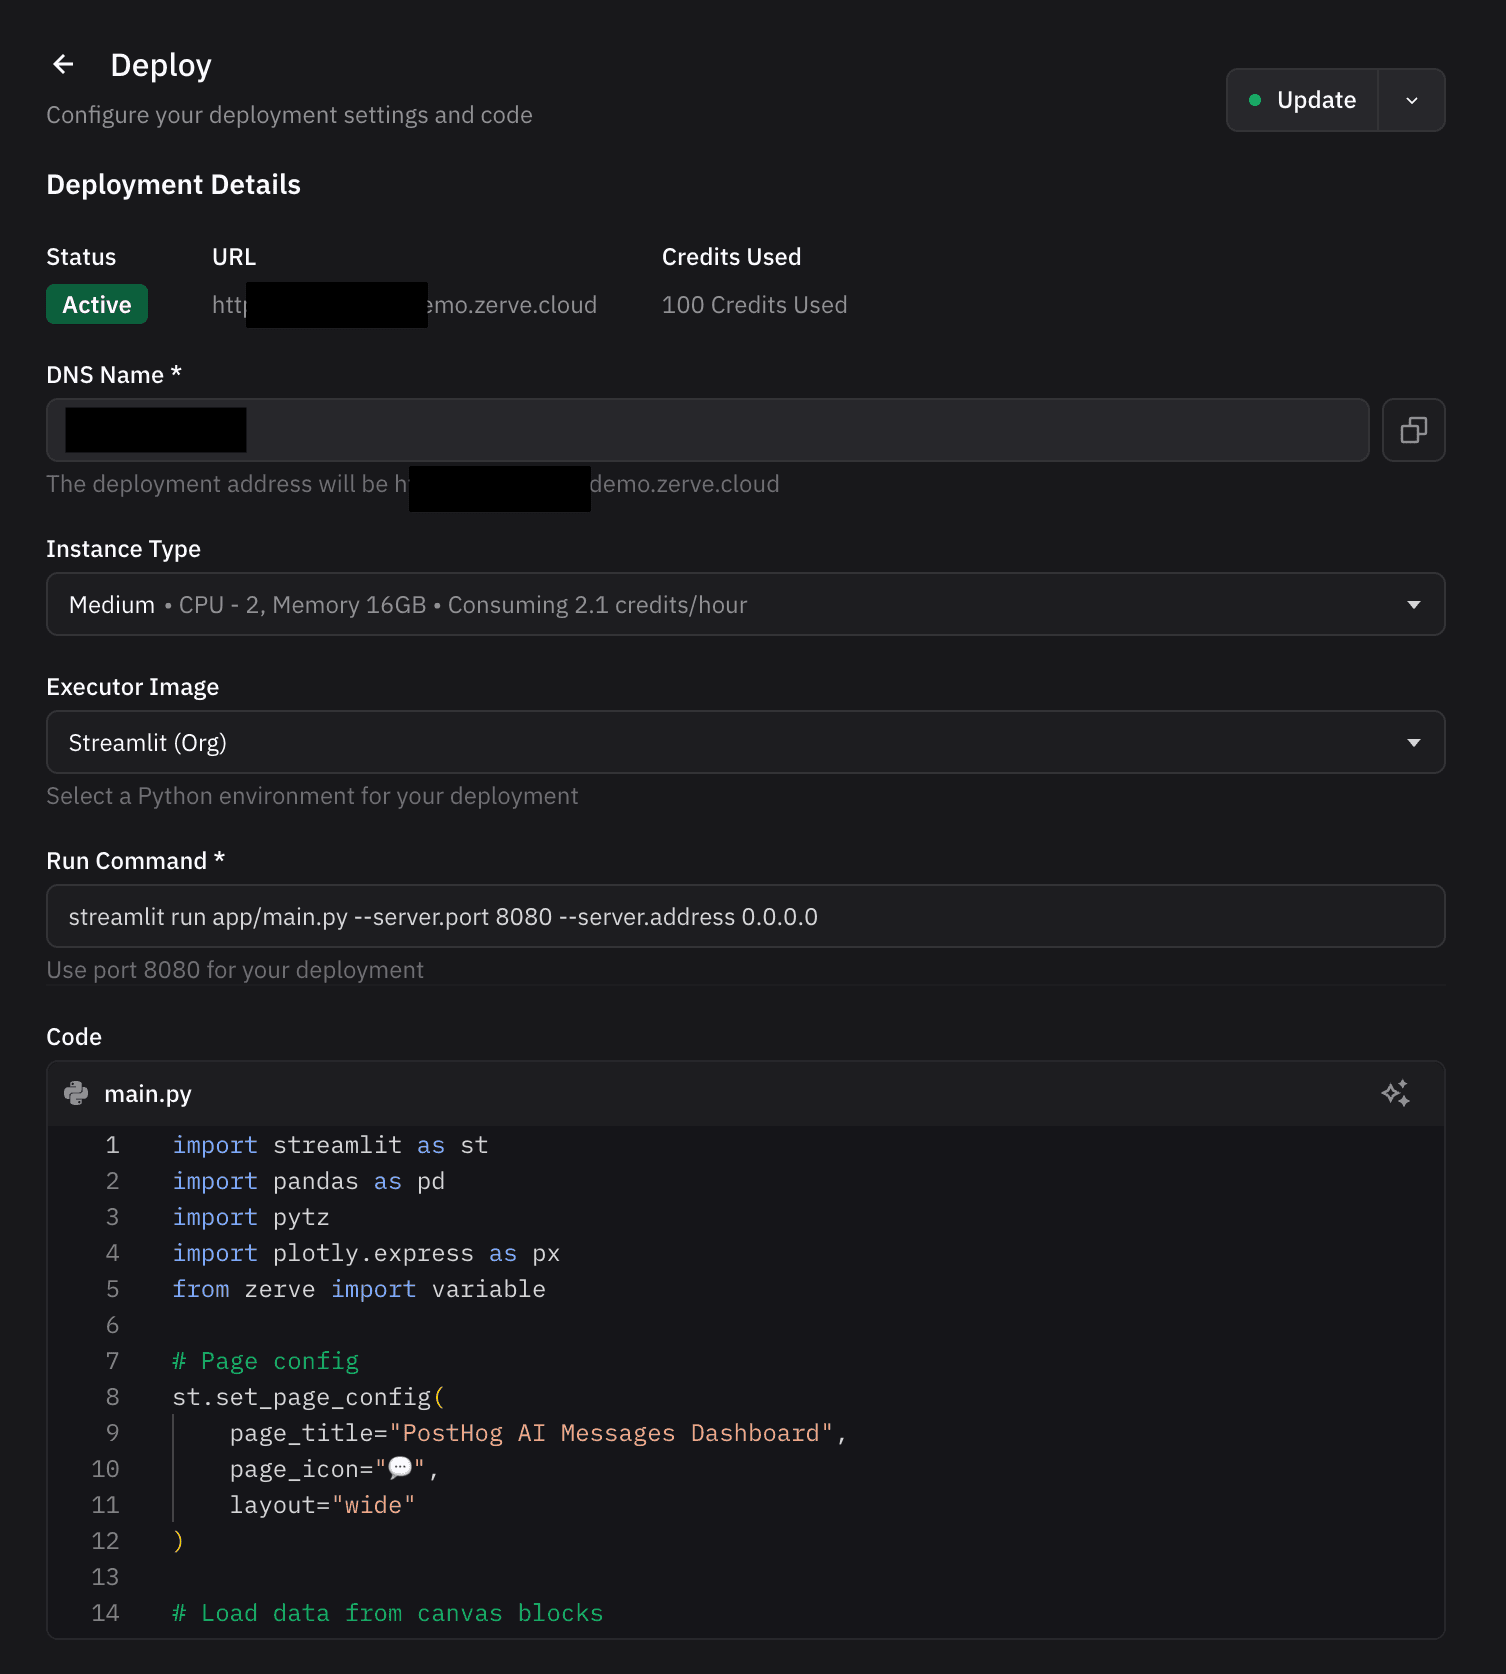Viewport: 1506px width, 1674px height.
Task: Click the AI sparkle icon in code header
Action: 1396,1093
